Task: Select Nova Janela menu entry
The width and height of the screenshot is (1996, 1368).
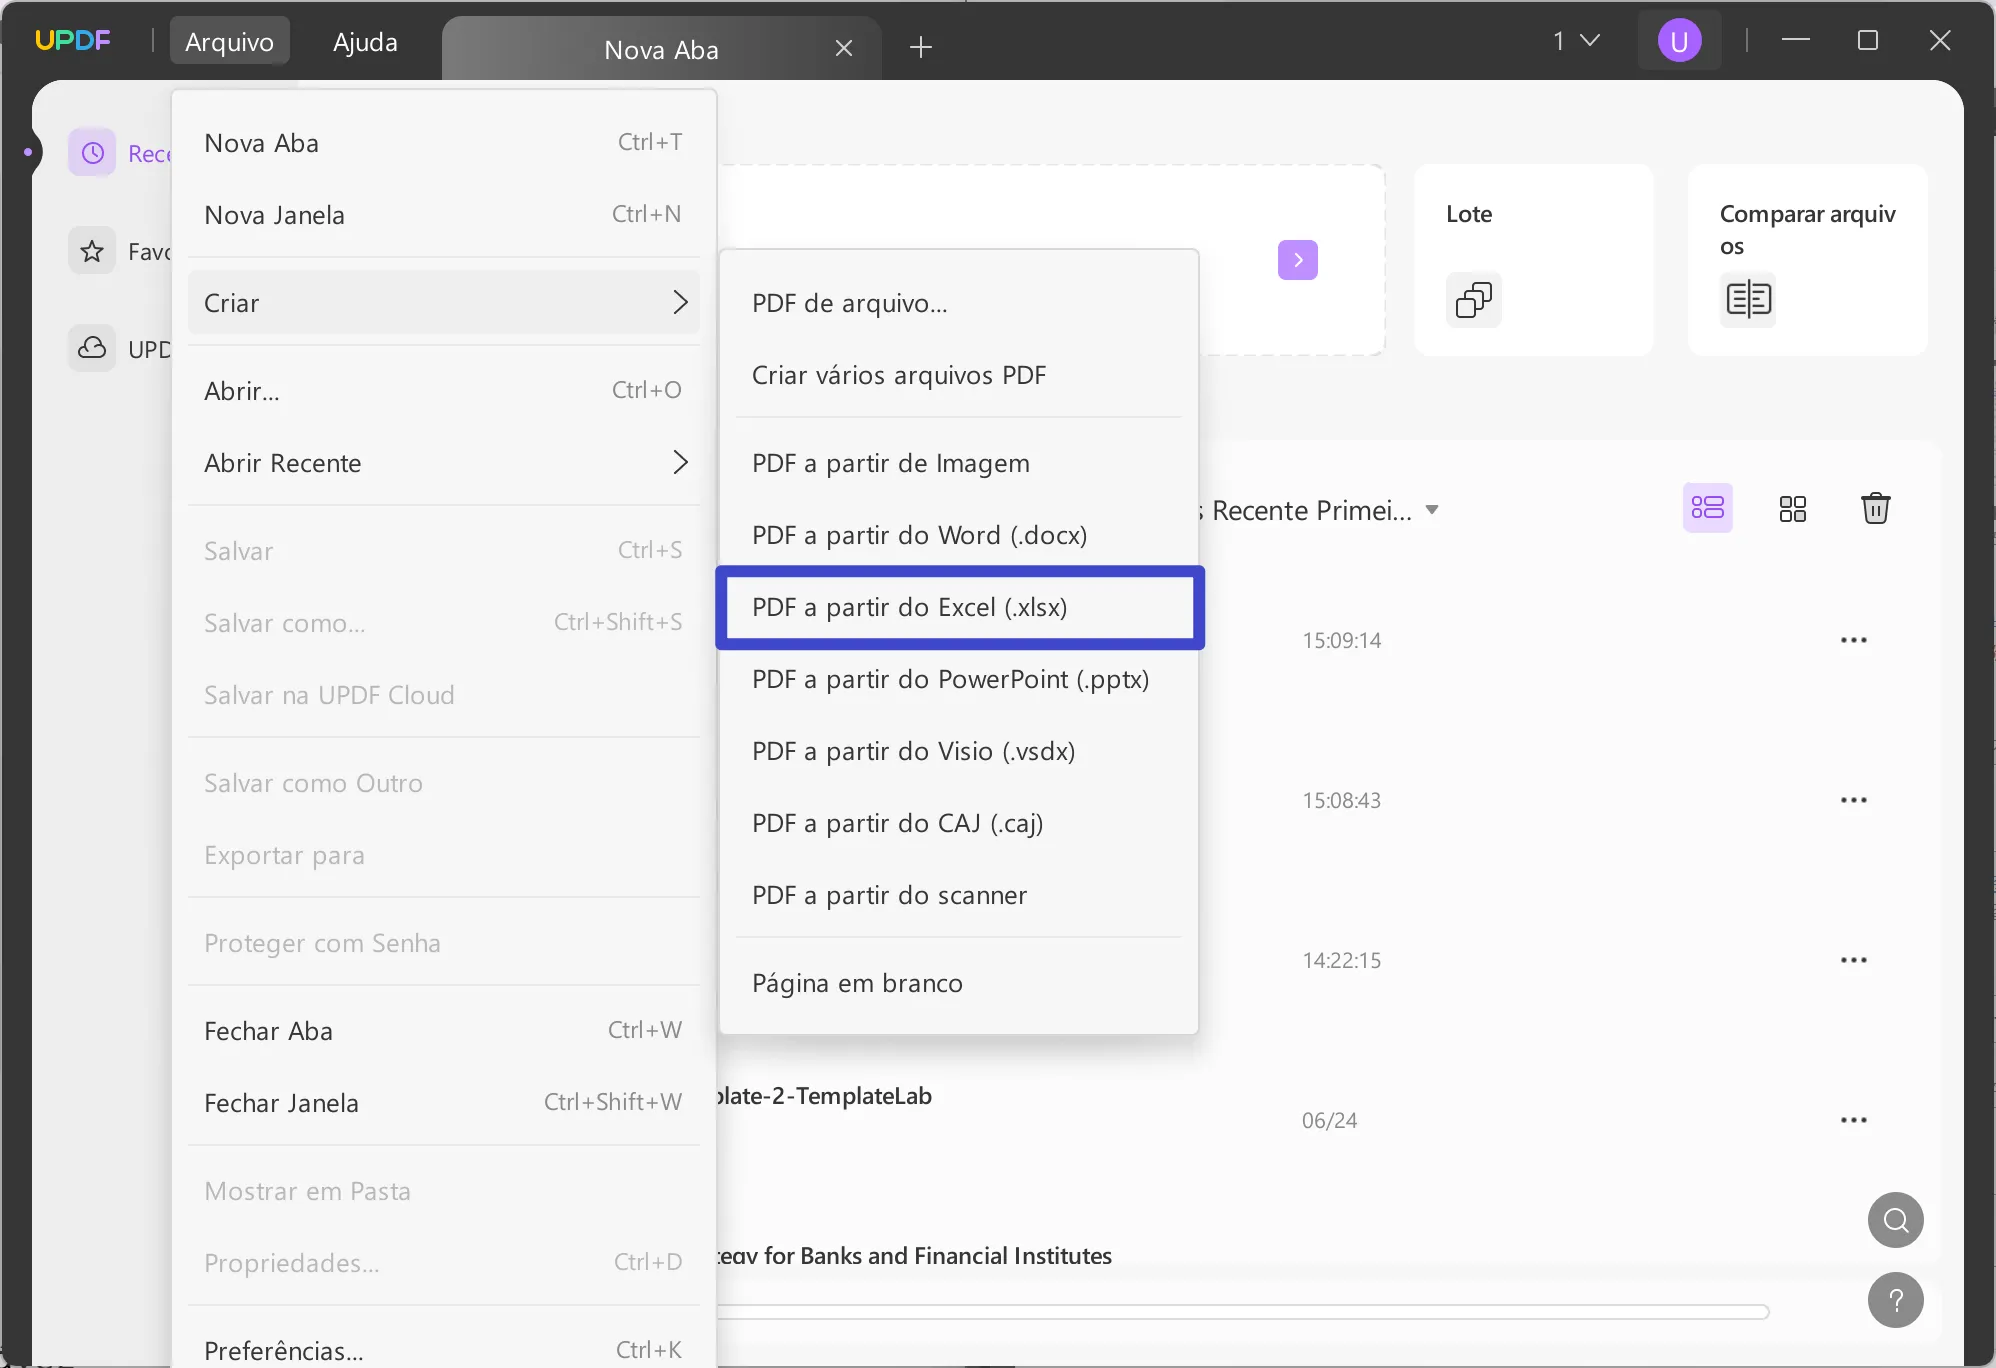Action: pos(444,214)
